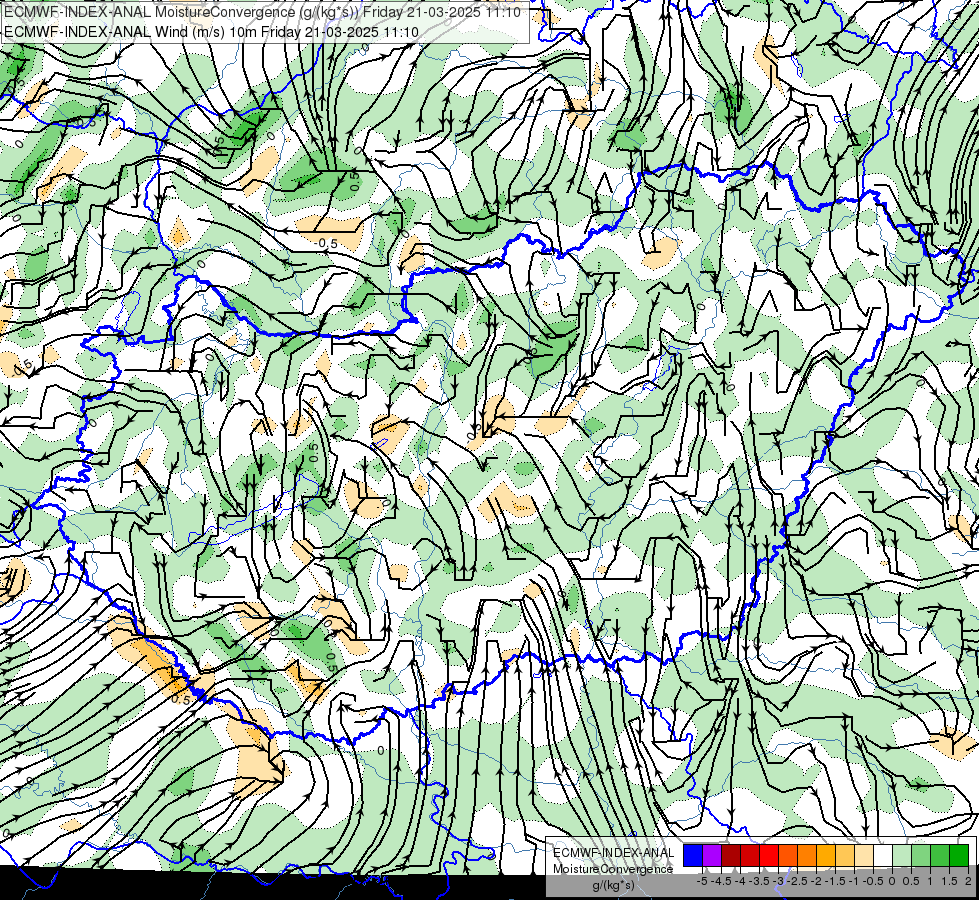Pick the orange swatch between -2.5 and -2

tap(807, 856)
